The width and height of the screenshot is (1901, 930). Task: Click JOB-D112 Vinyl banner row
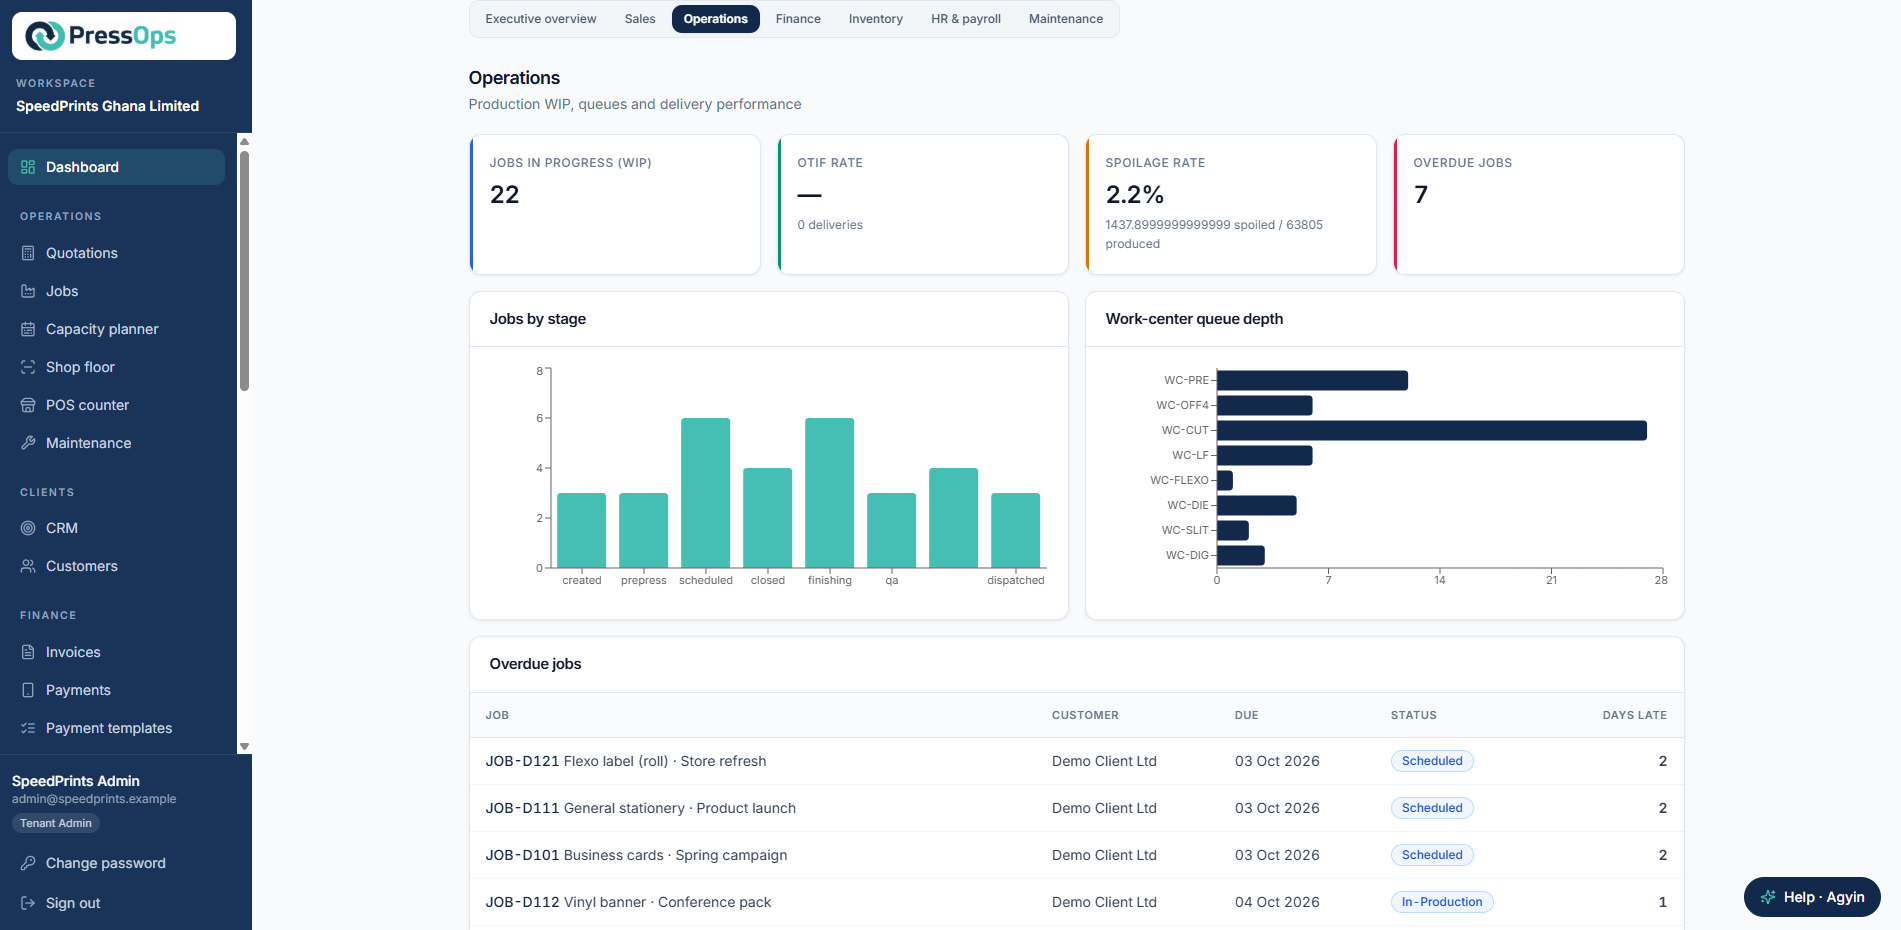pos(1077,902)
